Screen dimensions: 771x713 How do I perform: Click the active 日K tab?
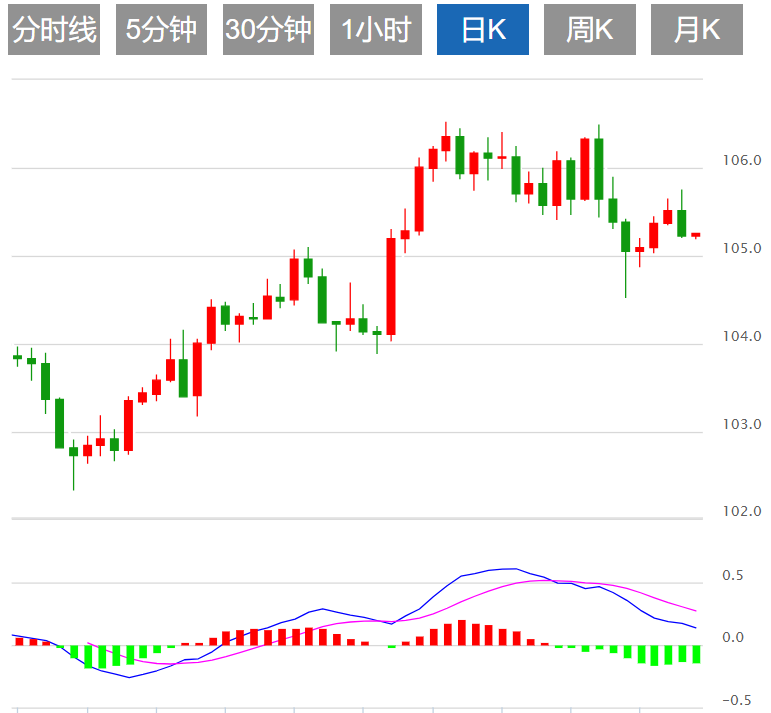tap(483, 30)
